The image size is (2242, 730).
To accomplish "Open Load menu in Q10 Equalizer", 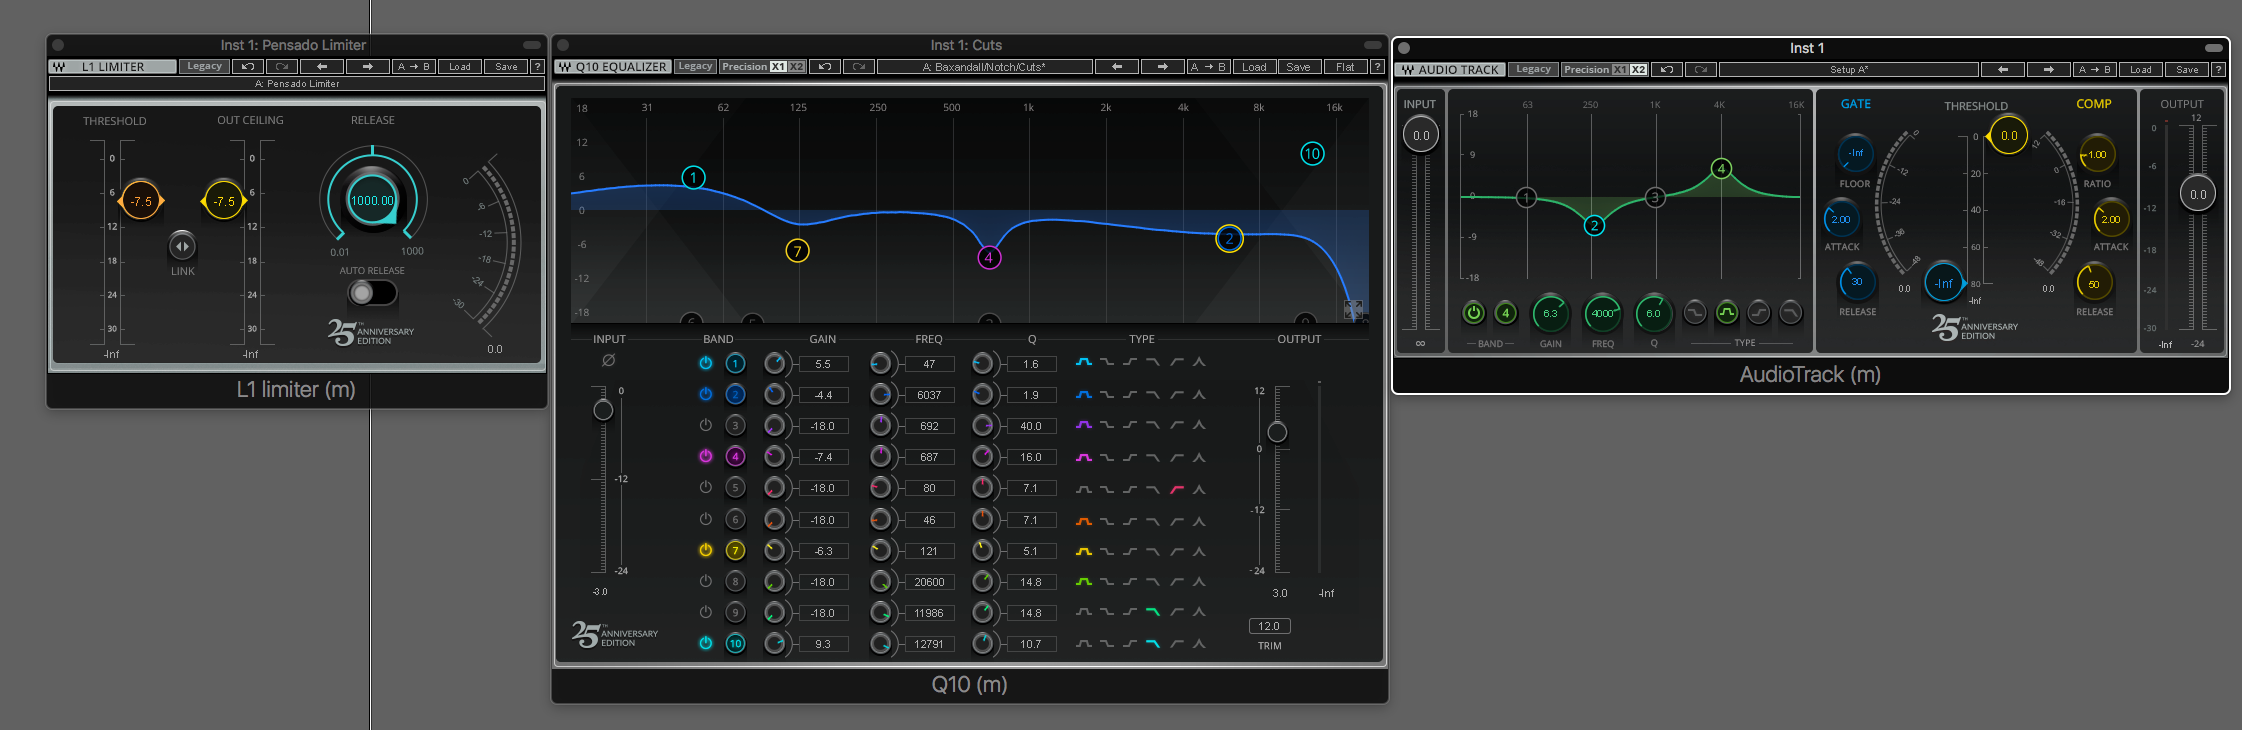I will pyautogui.click(x=1254, y=67).
